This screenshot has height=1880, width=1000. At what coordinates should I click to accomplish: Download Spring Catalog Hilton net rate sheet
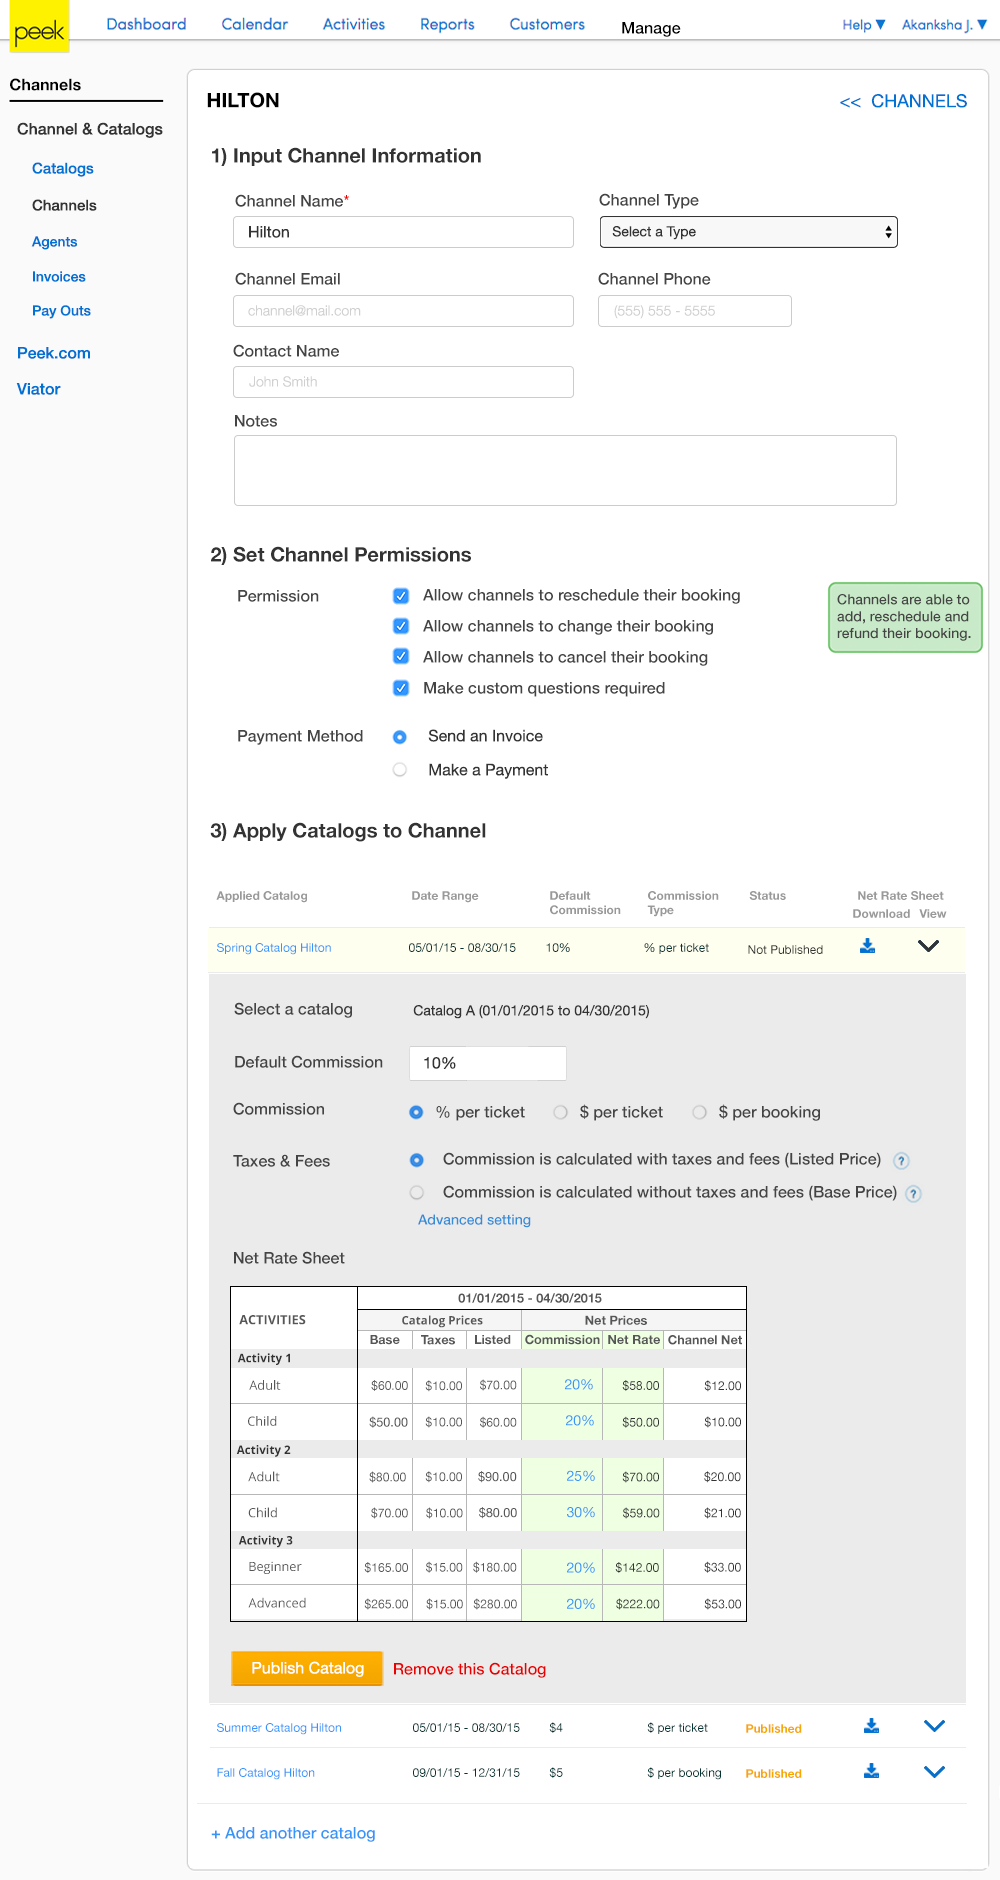pyautogui.click(x=868, y=946)
